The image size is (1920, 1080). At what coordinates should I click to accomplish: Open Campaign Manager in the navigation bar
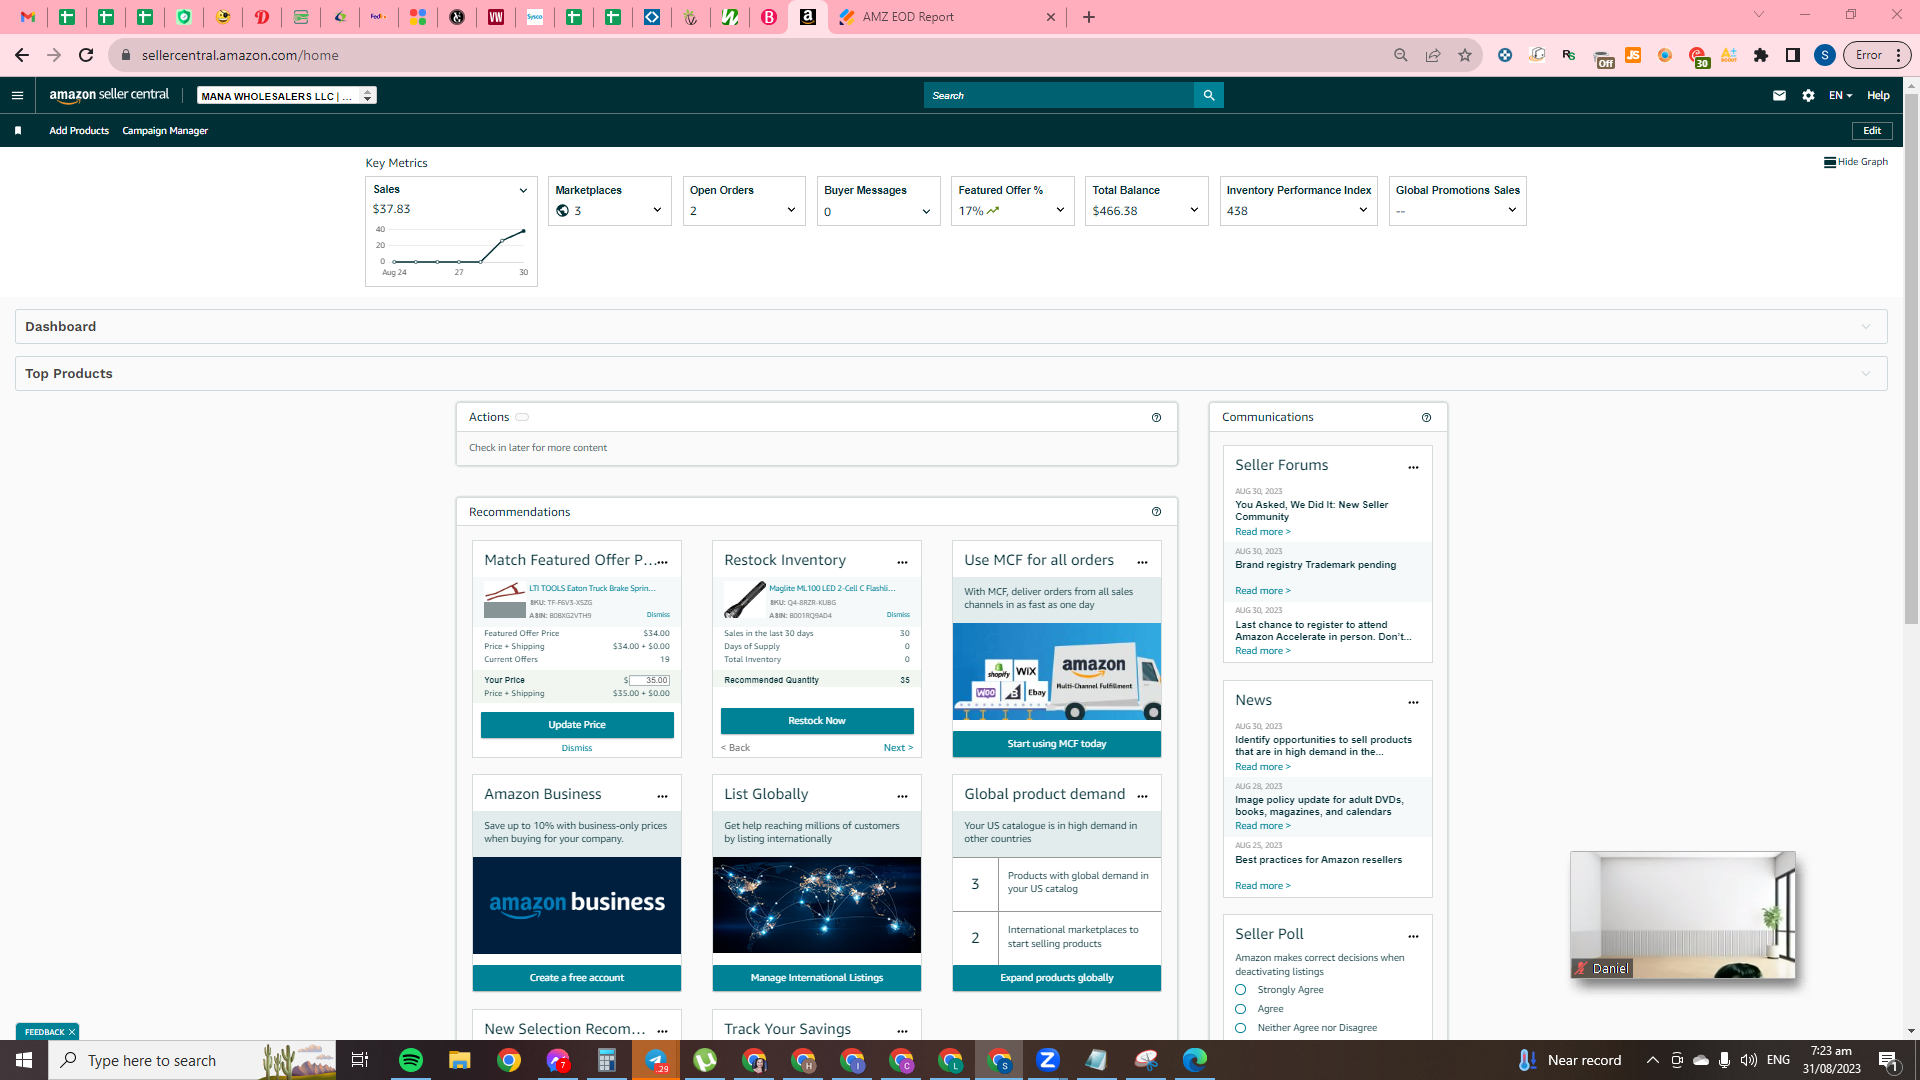pyautogui.click(x=165, y=131)
